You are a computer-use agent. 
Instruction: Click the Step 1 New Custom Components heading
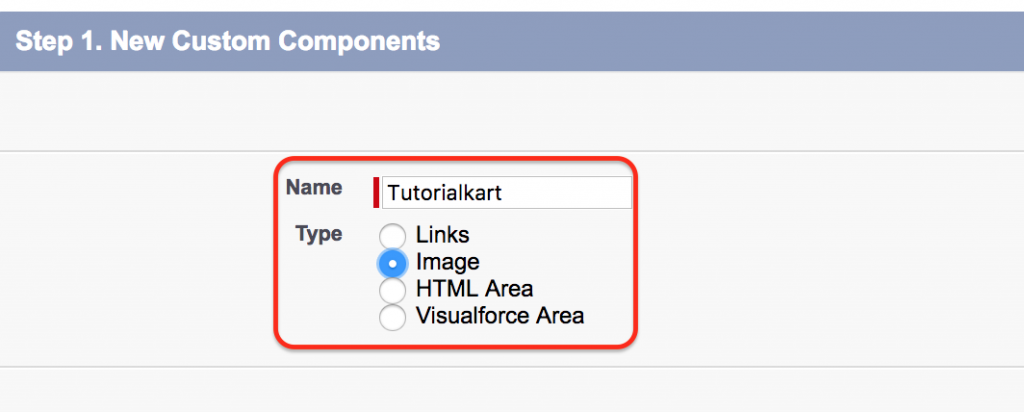pos(228,41)
